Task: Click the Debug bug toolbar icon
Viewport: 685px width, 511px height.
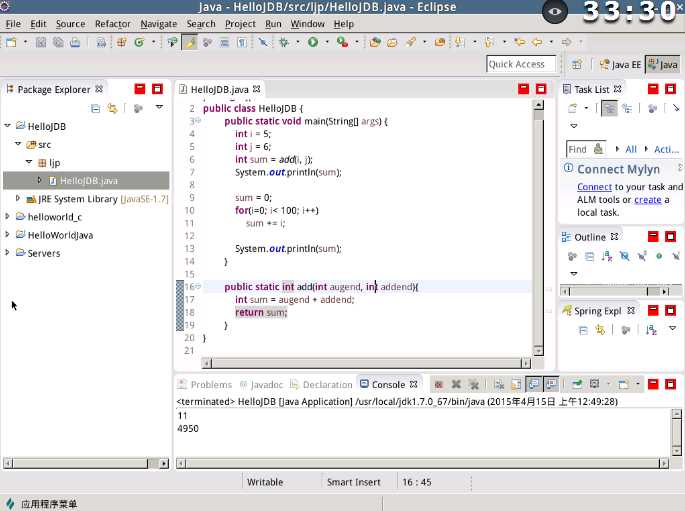Action: [284, 42]
